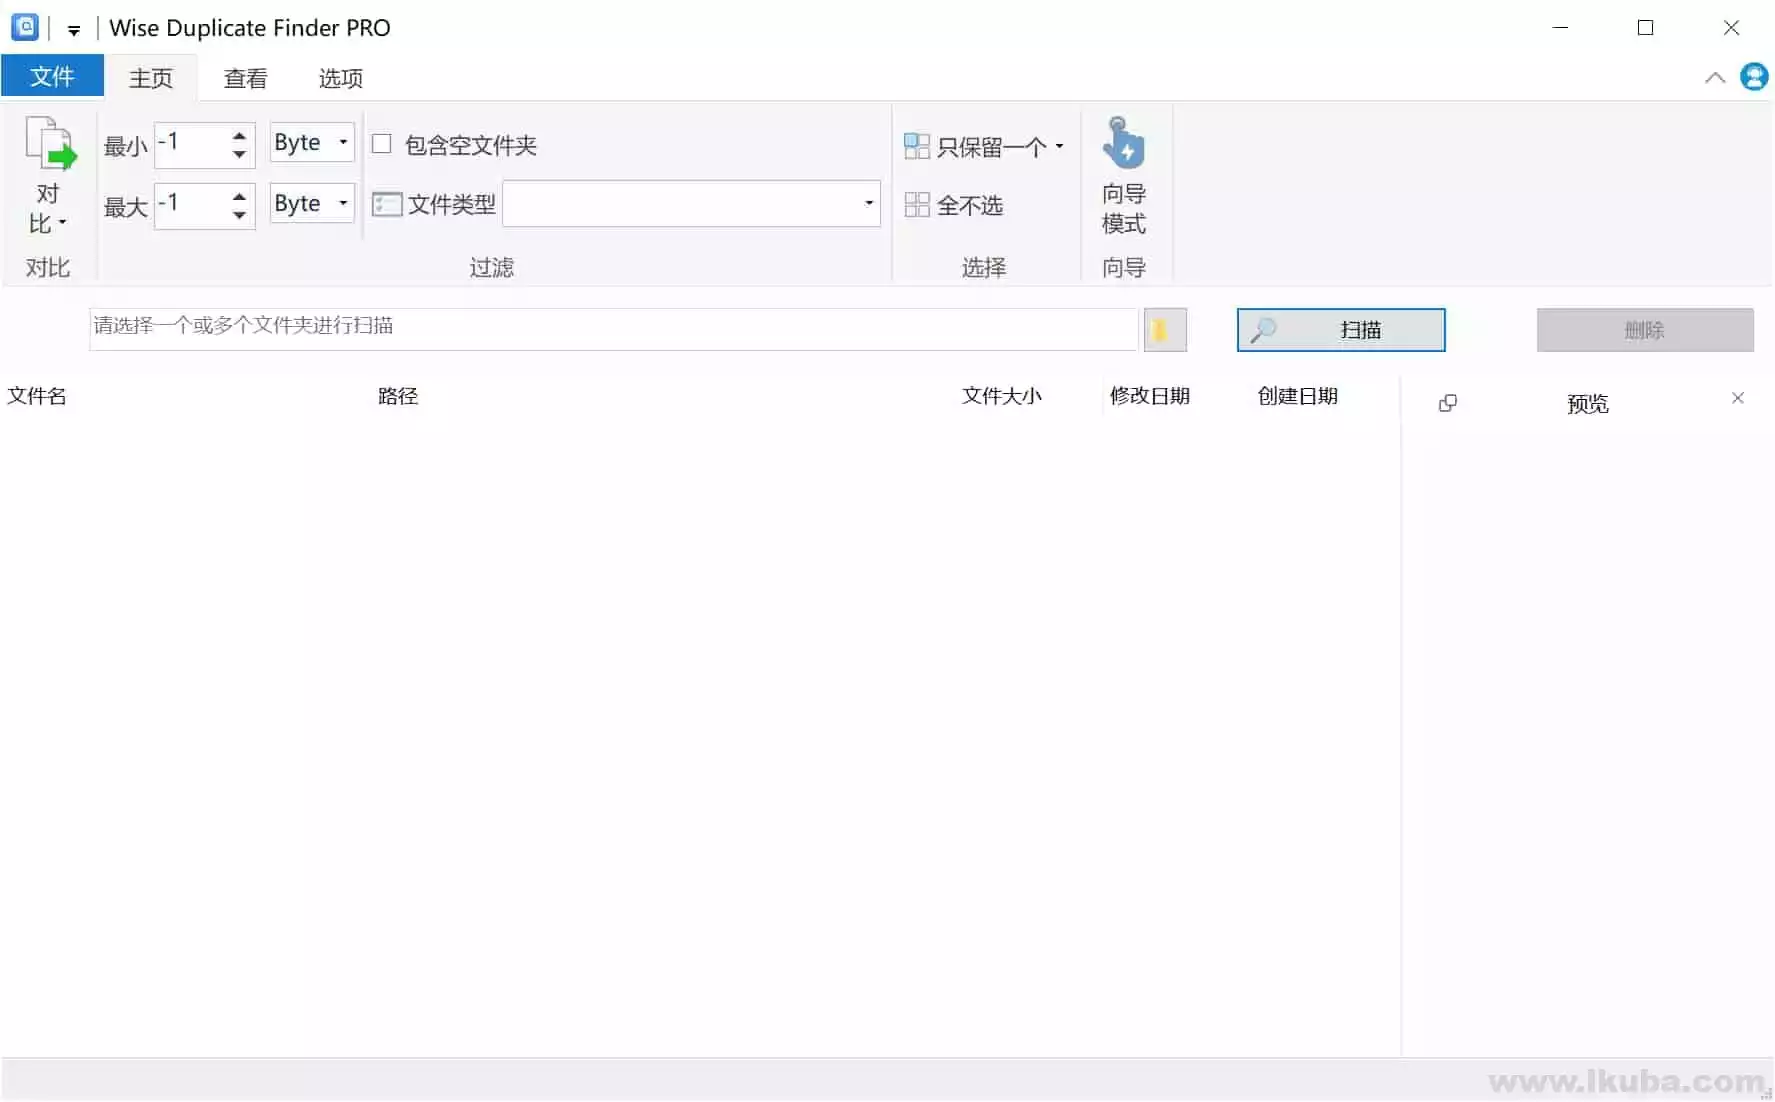Open the File (文件) menu tab
The height and width of the screenshot is (1102, 1775).
(x=52, y=77)
